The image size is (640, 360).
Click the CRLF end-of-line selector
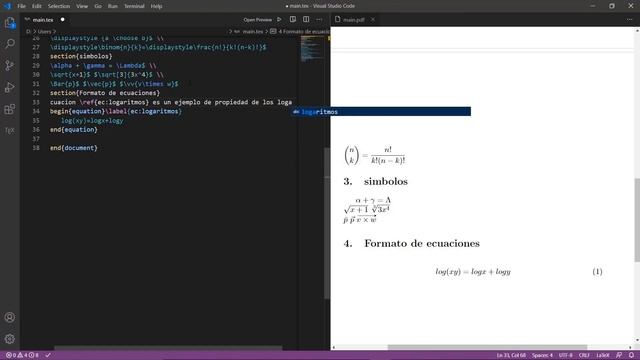tap(584, 355)
